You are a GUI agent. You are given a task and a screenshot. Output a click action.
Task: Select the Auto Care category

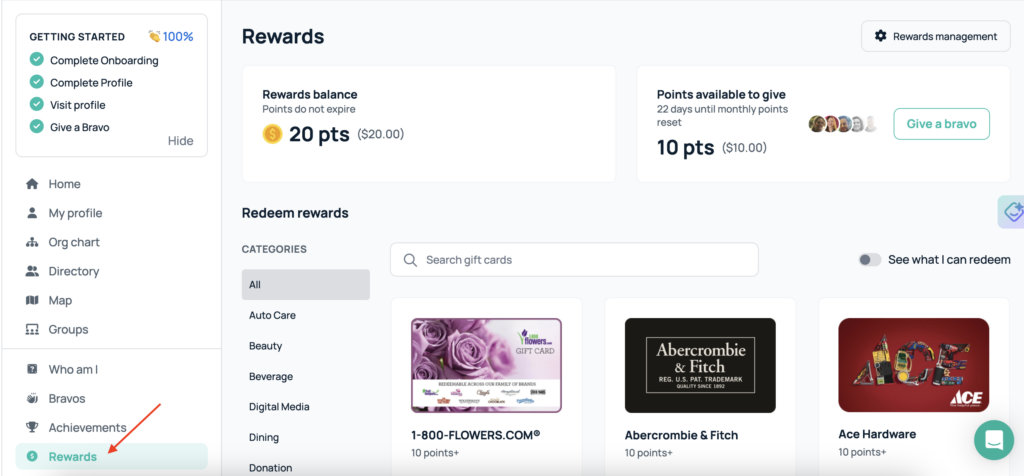click(272, 315)
